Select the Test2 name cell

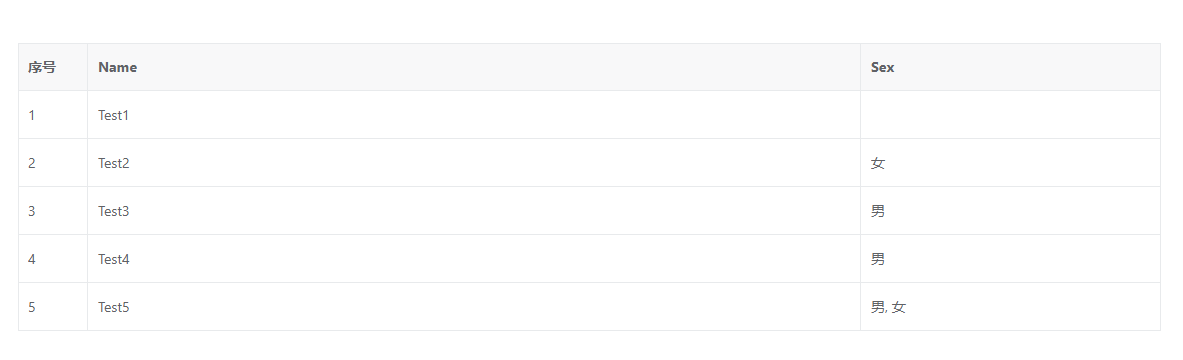coord(474,162)
